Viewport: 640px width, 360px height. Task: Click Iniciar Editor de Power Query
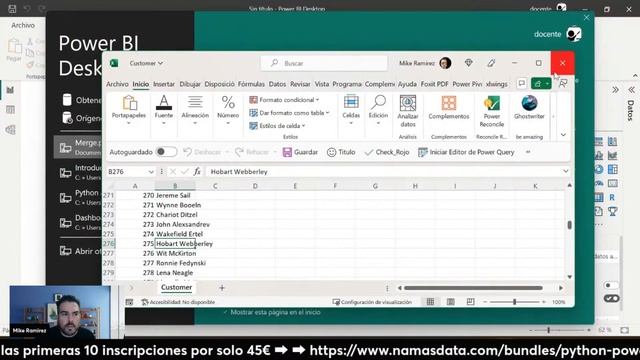coord(466,152)
